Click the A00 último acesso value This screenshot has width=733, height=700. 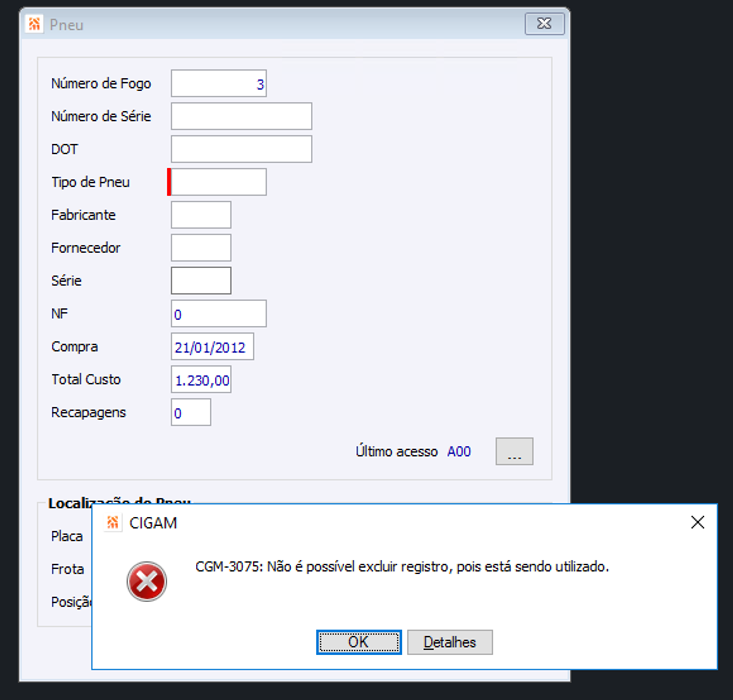pyautogui.click(x=459, y=452)
